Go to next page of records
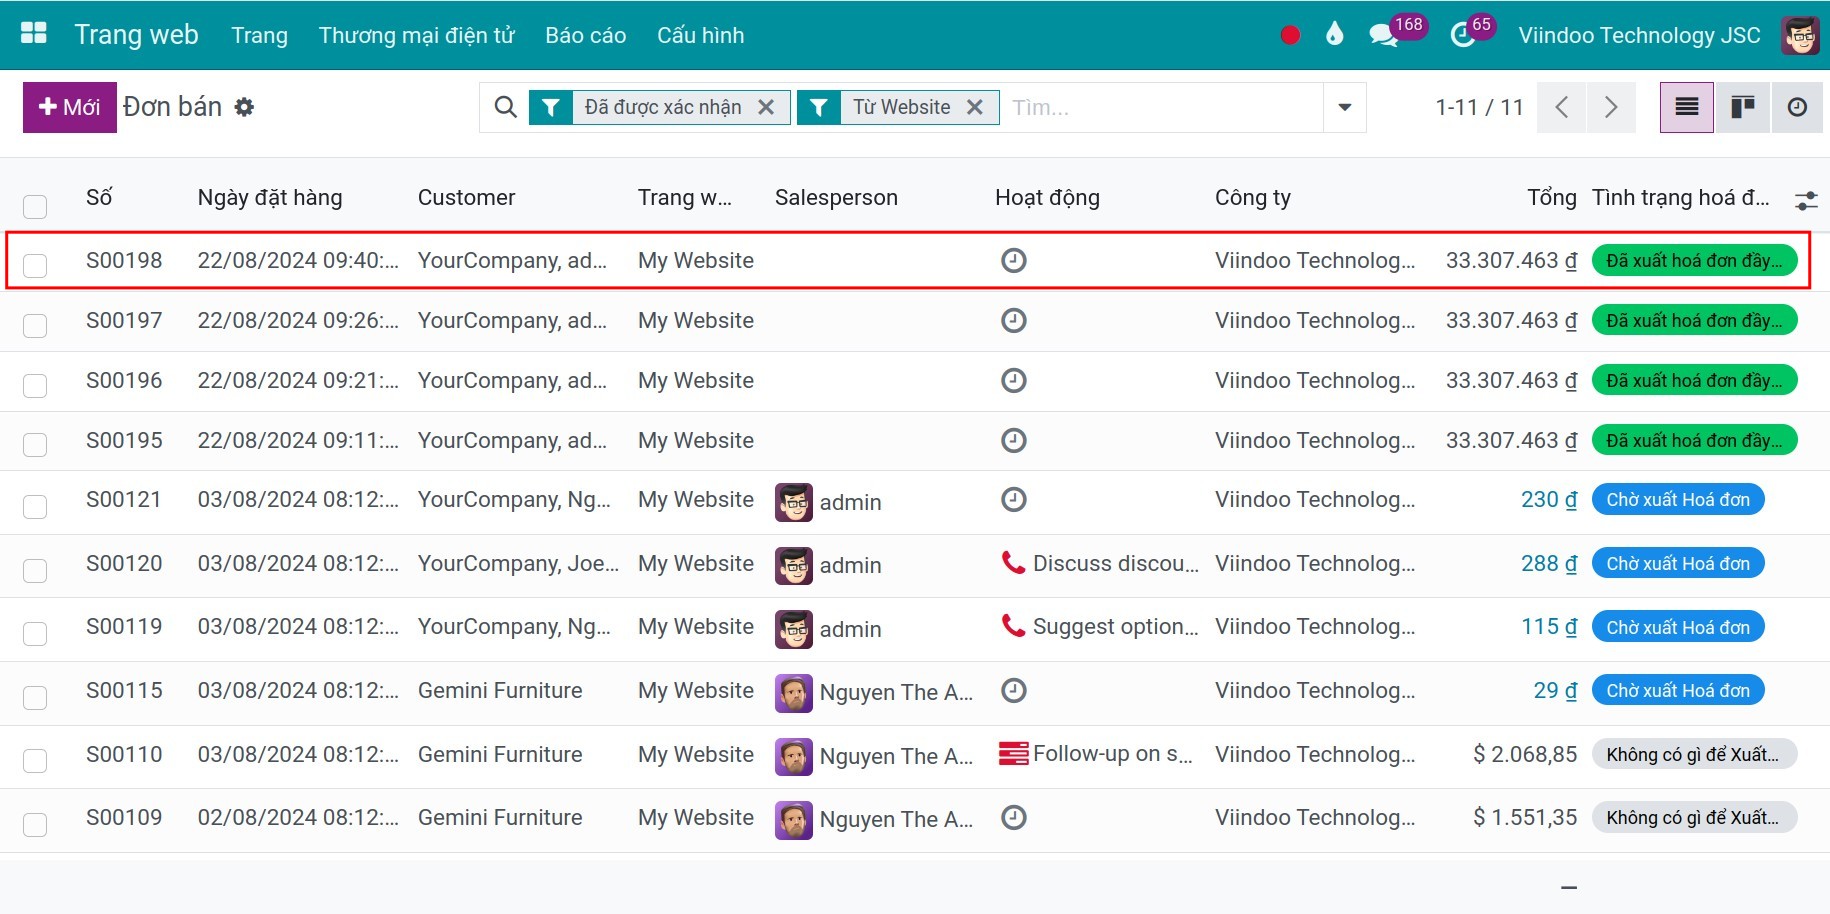Screen dimensions: 1830x914 click(x=1610, y=107)
